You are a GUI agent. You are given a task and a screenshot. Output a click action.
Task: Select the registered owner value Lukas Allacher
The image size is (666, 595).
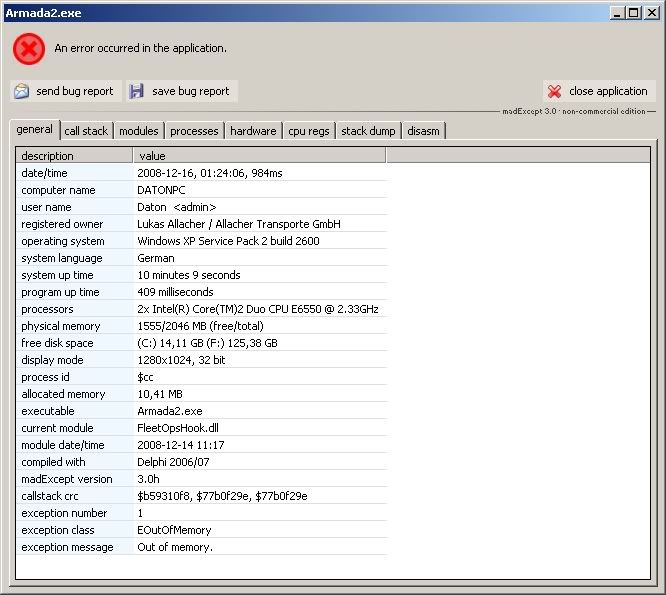click(239, 224)
